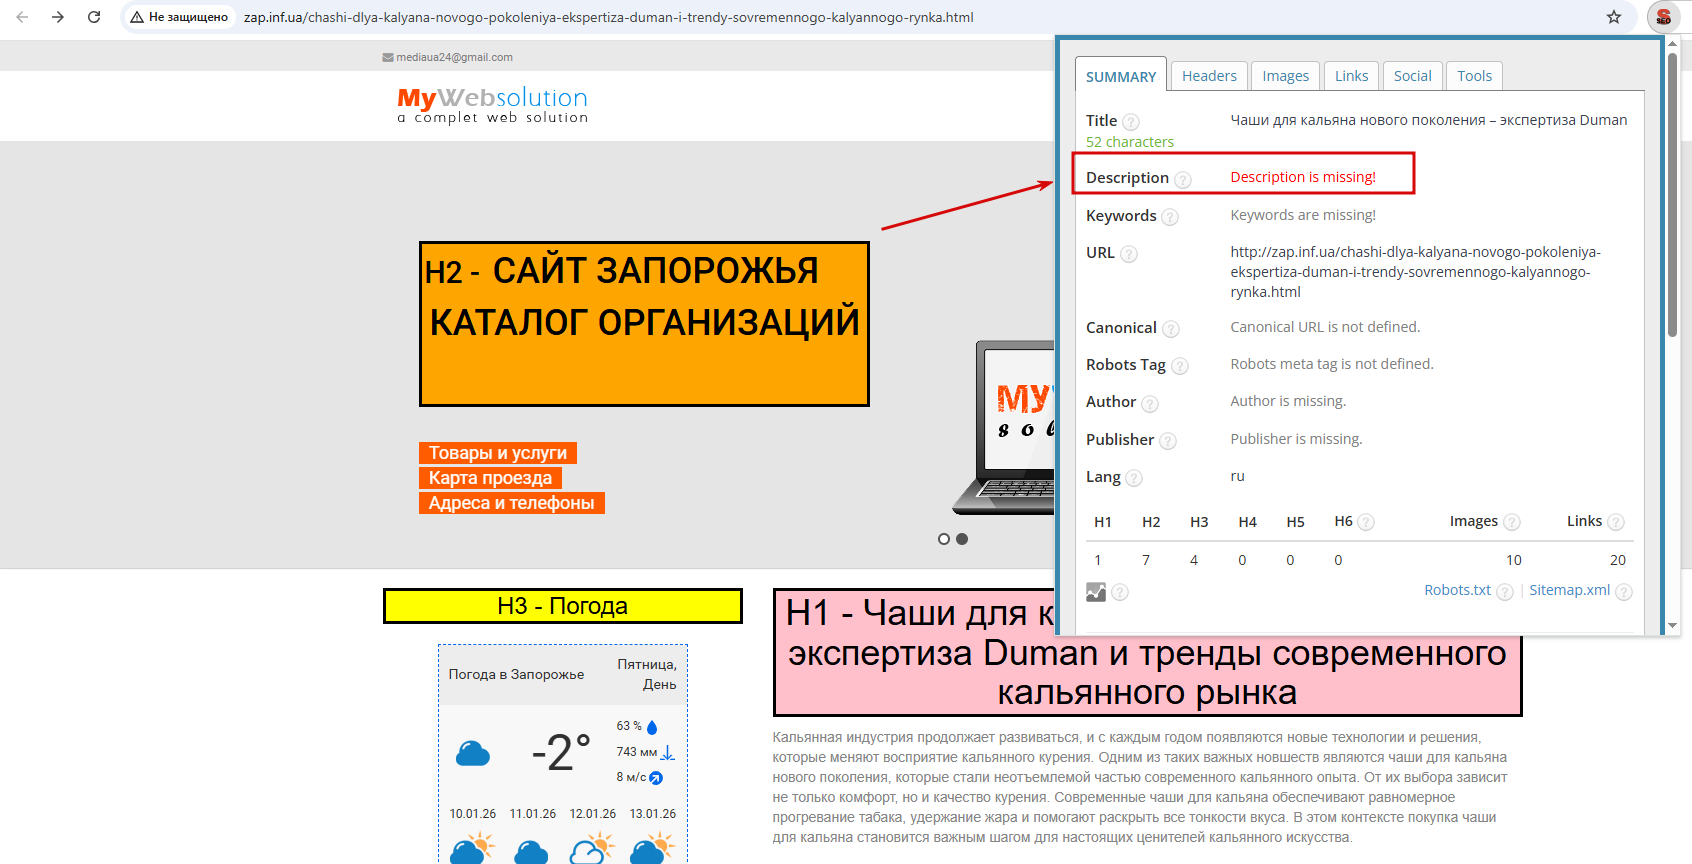1692x864 pixels.
Task: Click the 'H3 - Погода' heading
Action: point(563,606)
